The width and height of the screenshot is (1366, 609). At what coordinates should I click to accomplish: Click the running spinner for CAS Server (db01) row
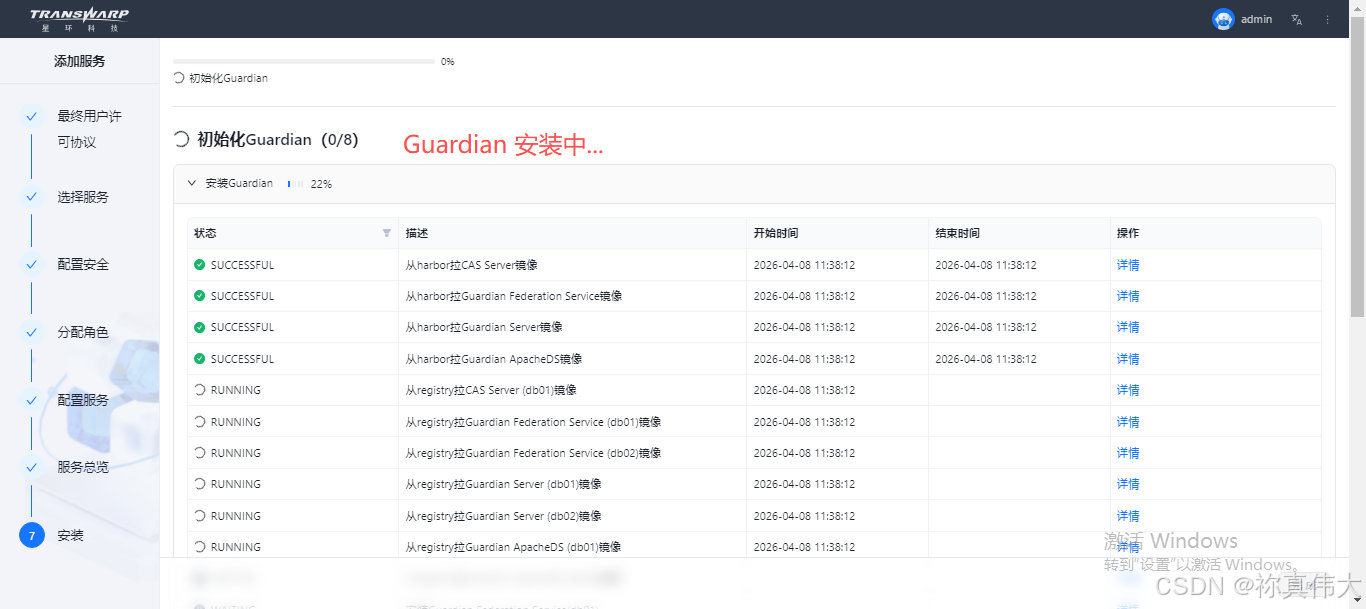click(200, 390)
